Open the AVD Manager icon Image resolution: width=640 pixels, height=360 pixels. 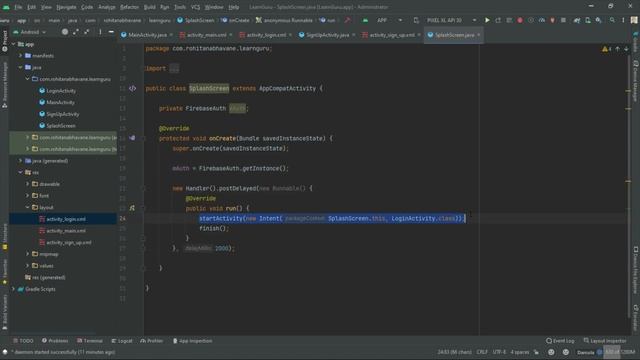coord(588,20)
